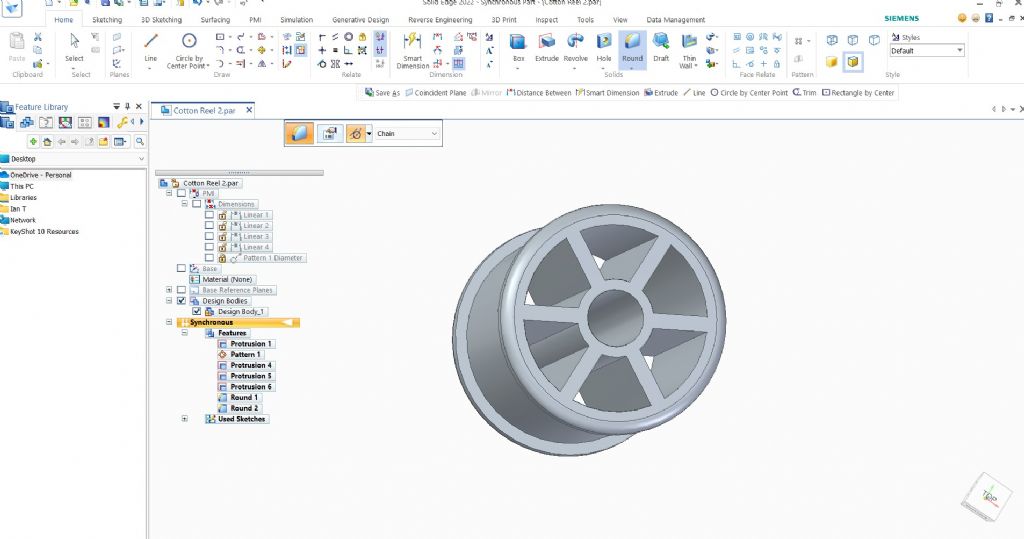
Task: Switch to the Sketching ribbon tab
Action: (x=106, y=19)
